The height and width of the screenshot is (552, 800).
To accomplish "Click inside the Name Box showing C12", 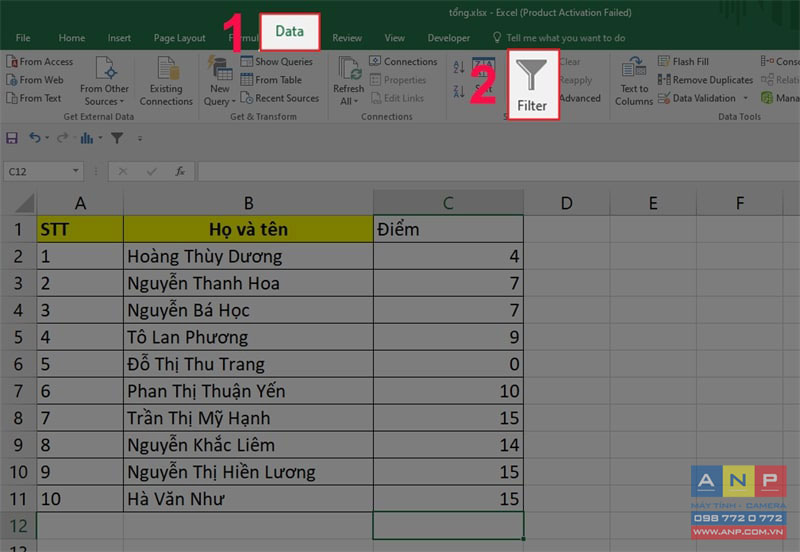I will pos(37,171).
